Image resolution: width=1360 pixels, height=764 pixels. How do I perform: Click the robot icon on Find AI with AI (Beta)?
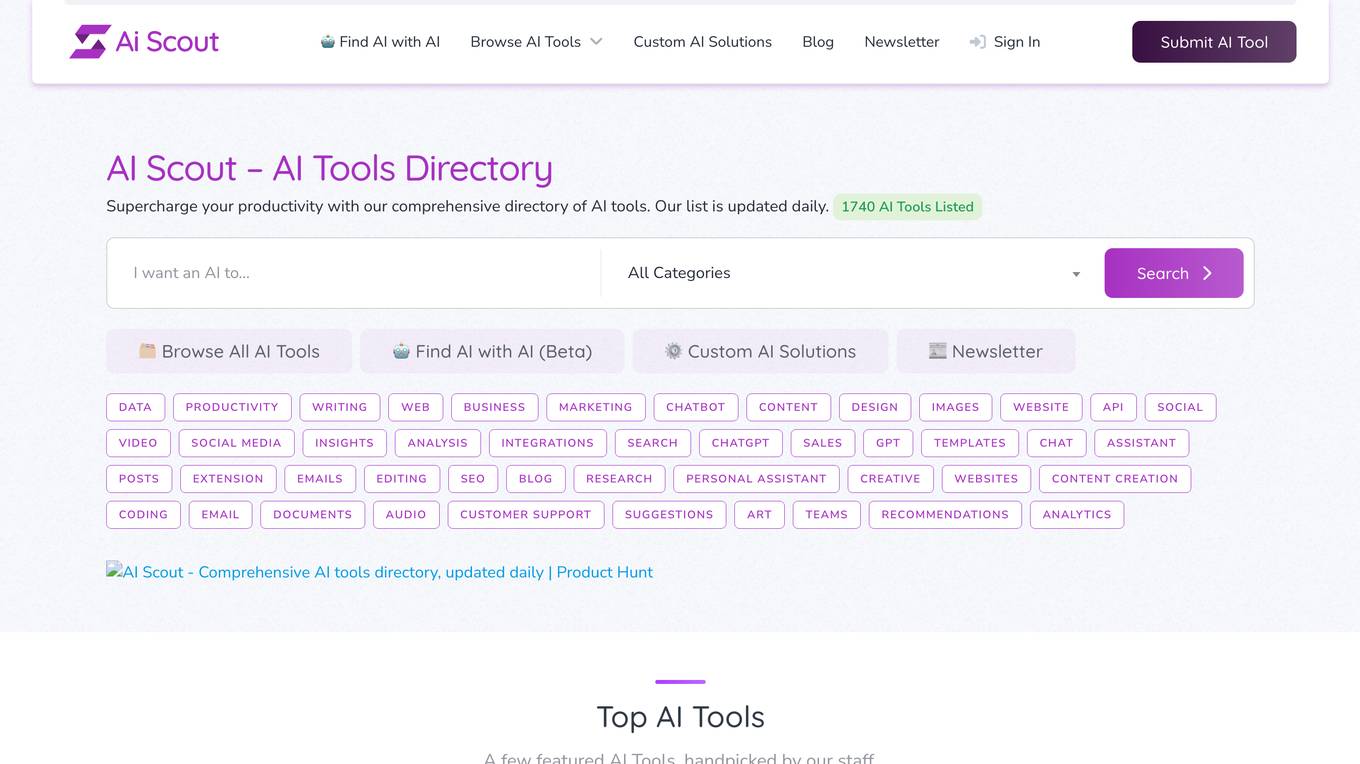pos(401,351)
